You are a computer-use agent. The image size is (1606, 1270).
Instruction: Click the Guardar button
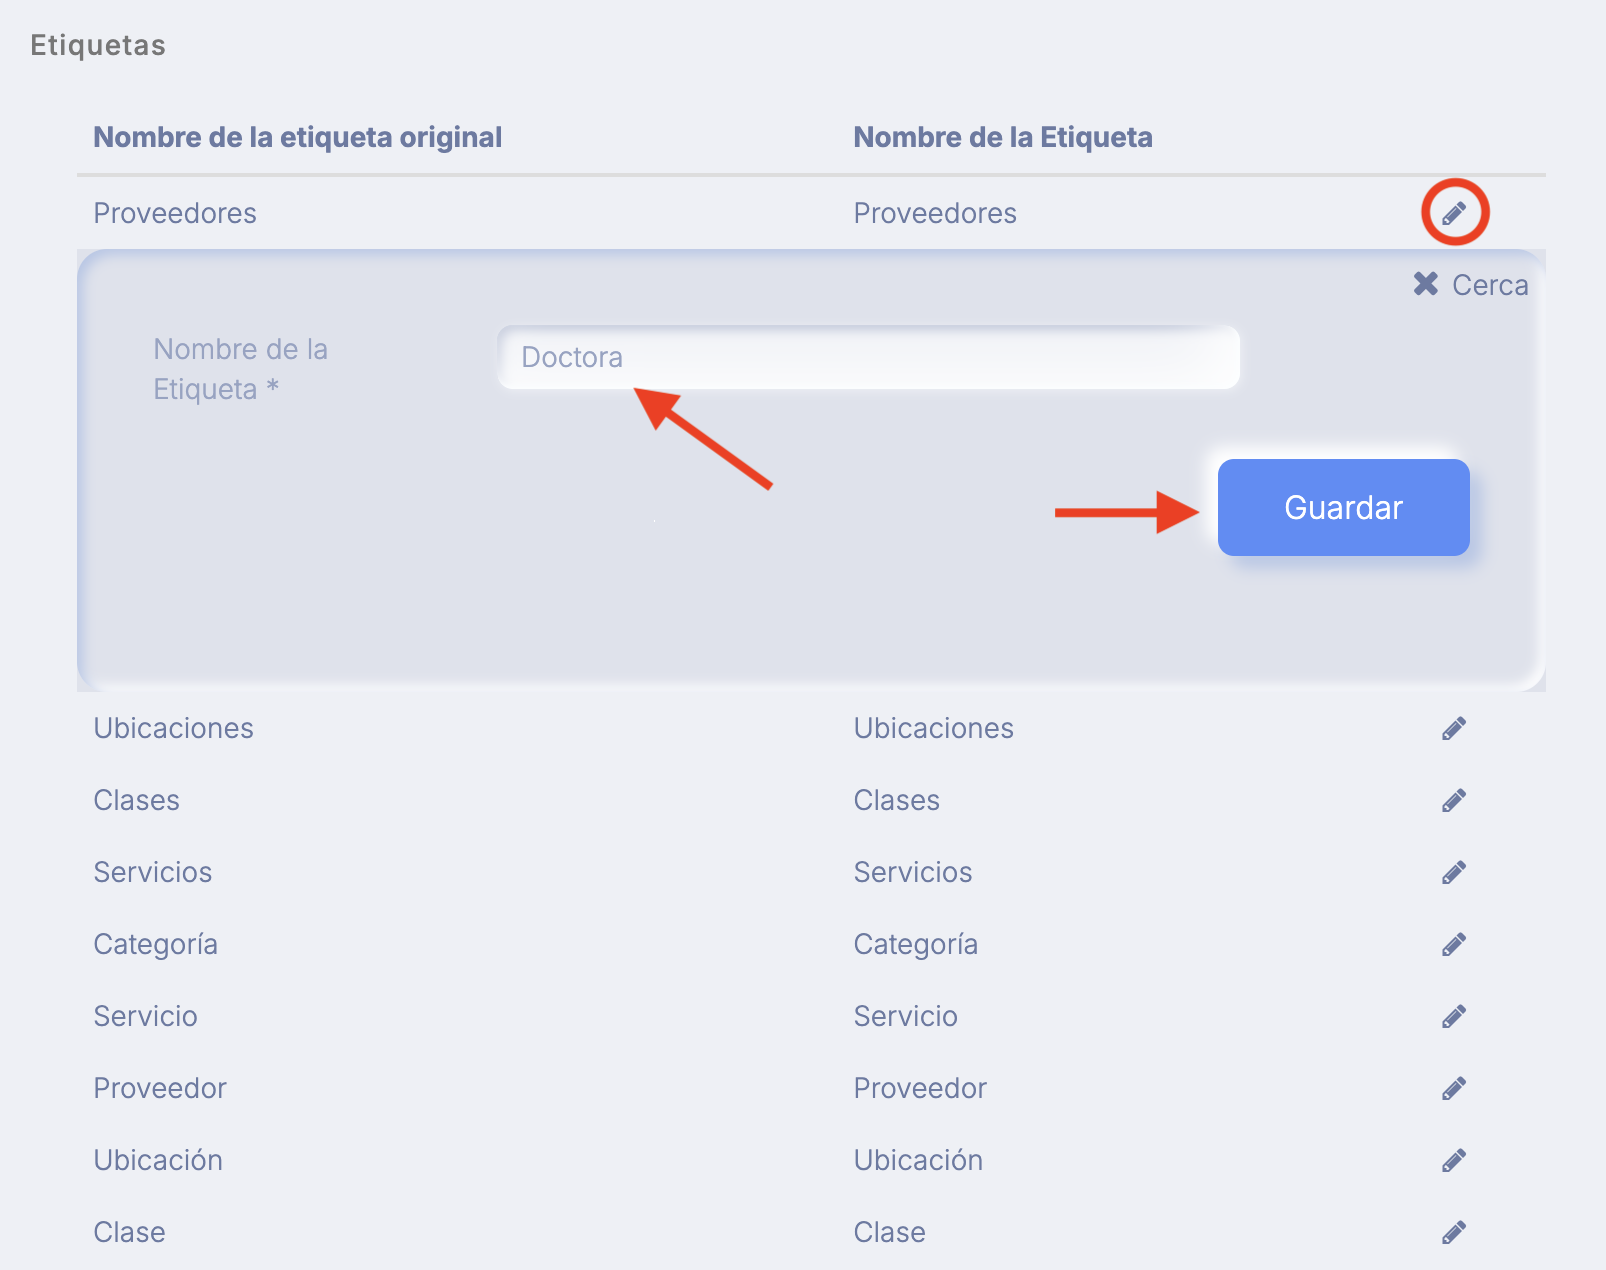click(x=1343, y=507)
